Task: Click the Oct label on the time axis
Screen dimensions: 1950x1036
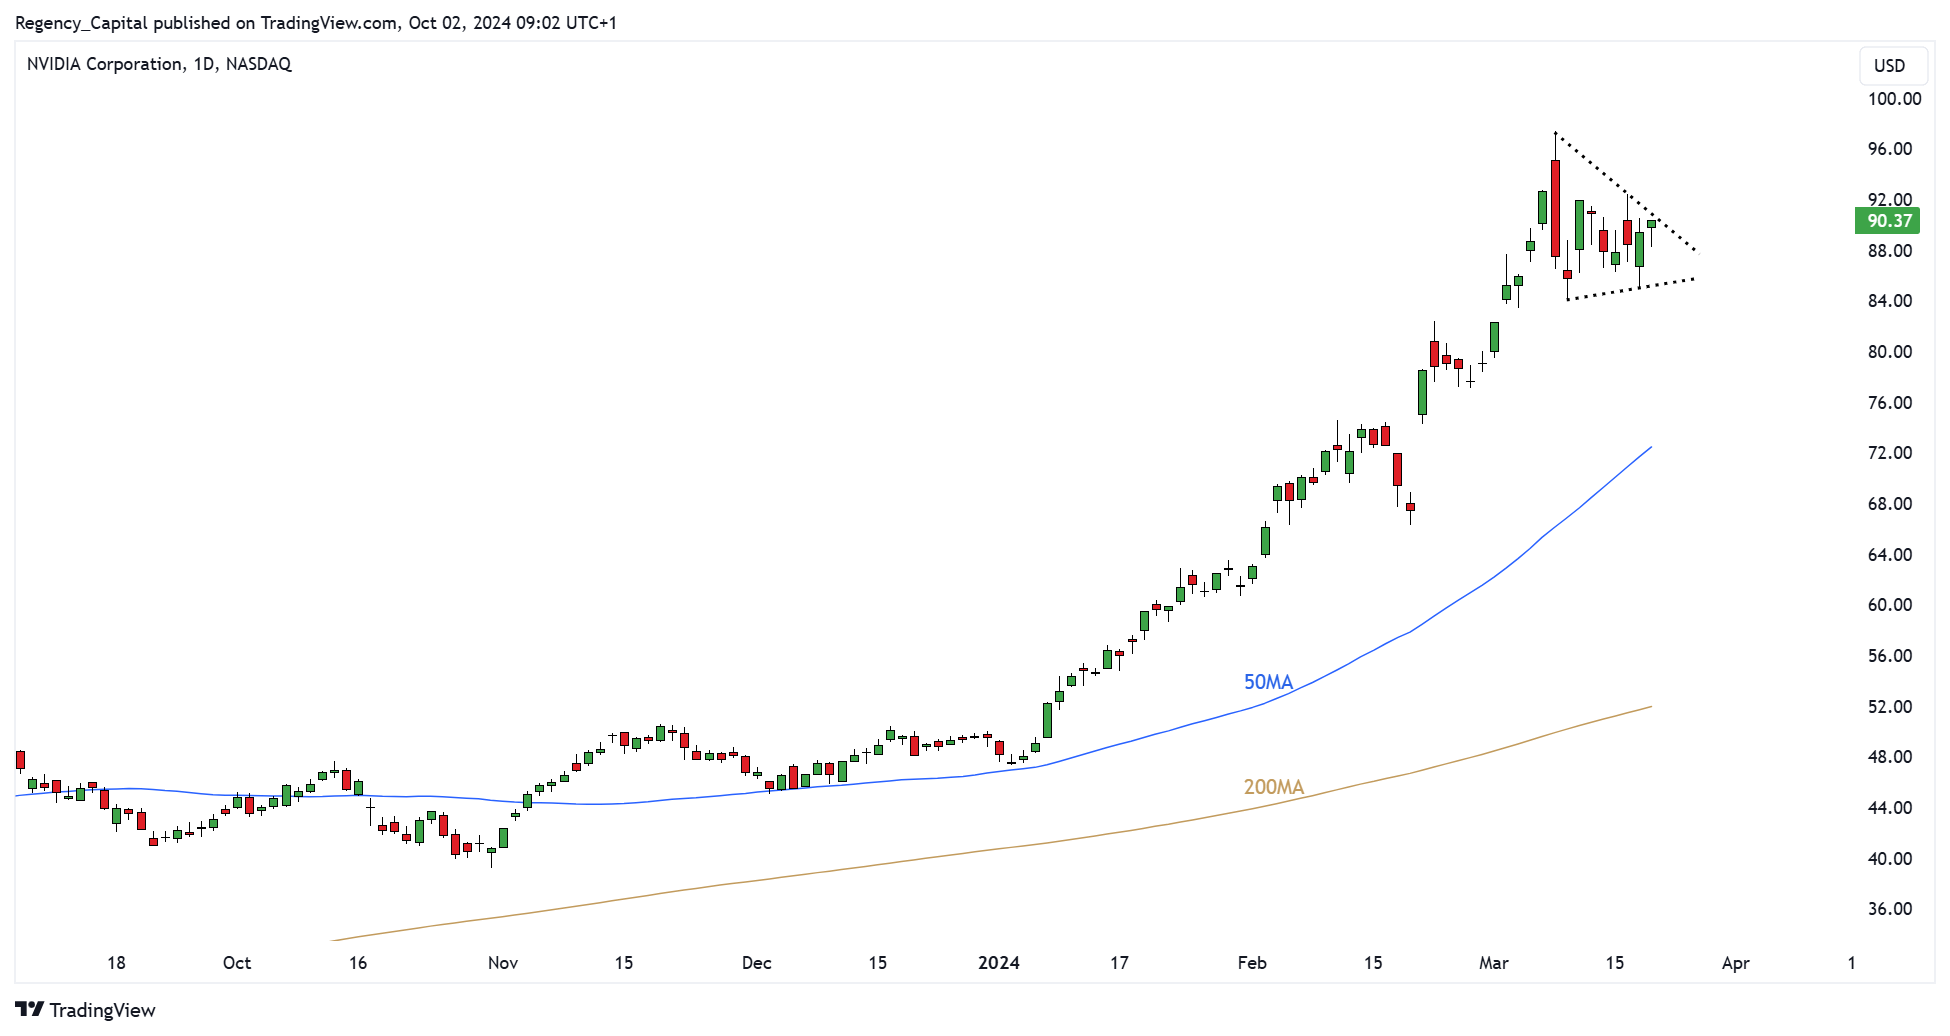Action: 237,963
